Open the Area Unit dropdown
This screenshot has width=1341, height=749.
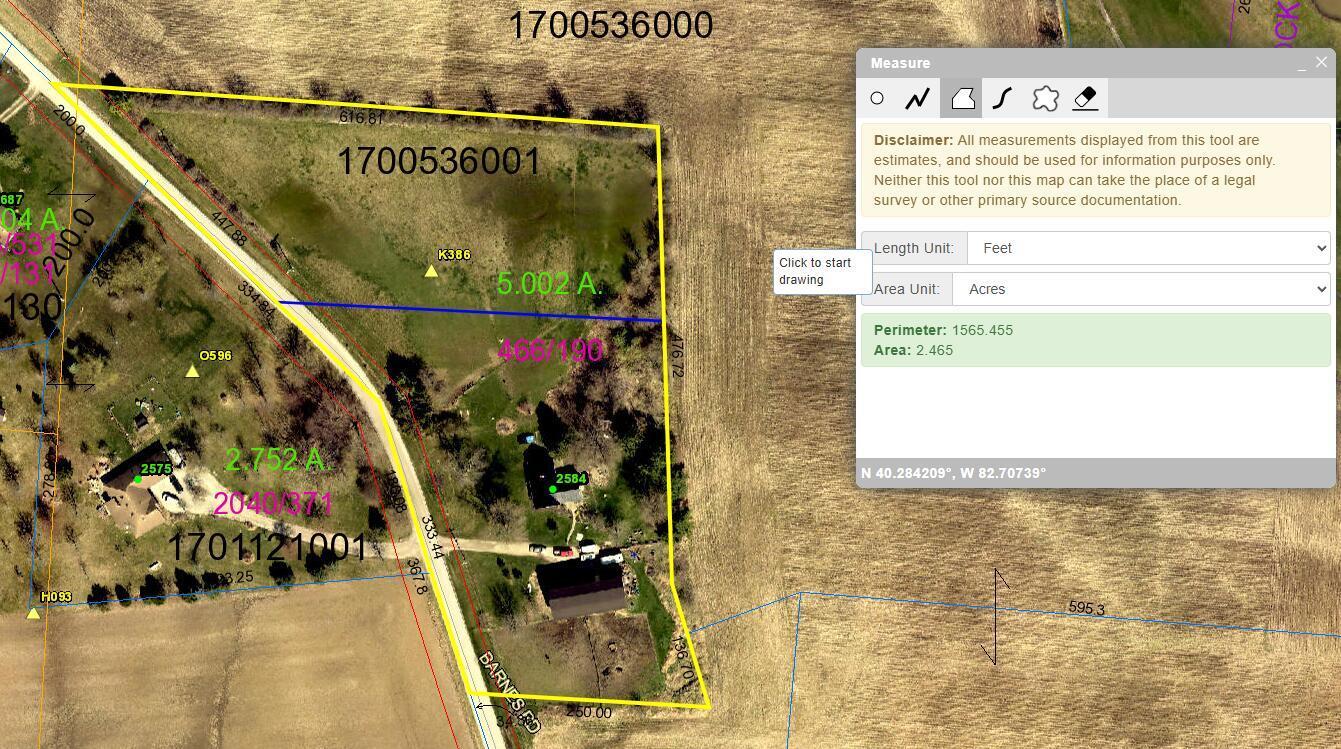pos(1140,289)
